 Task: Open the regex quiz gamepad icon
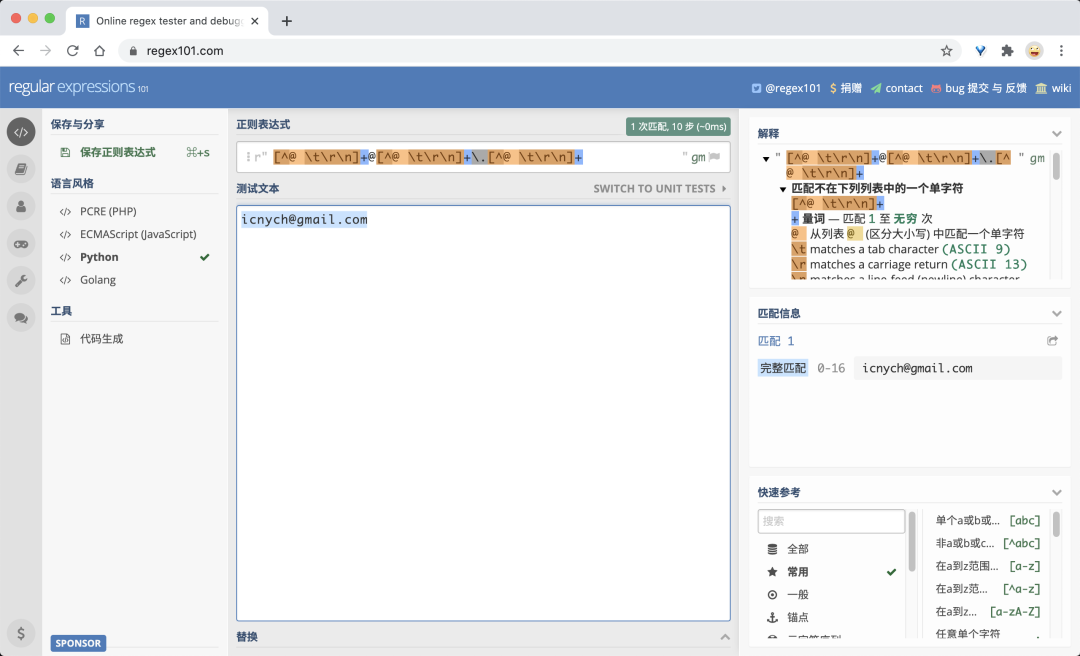[21, 243]
